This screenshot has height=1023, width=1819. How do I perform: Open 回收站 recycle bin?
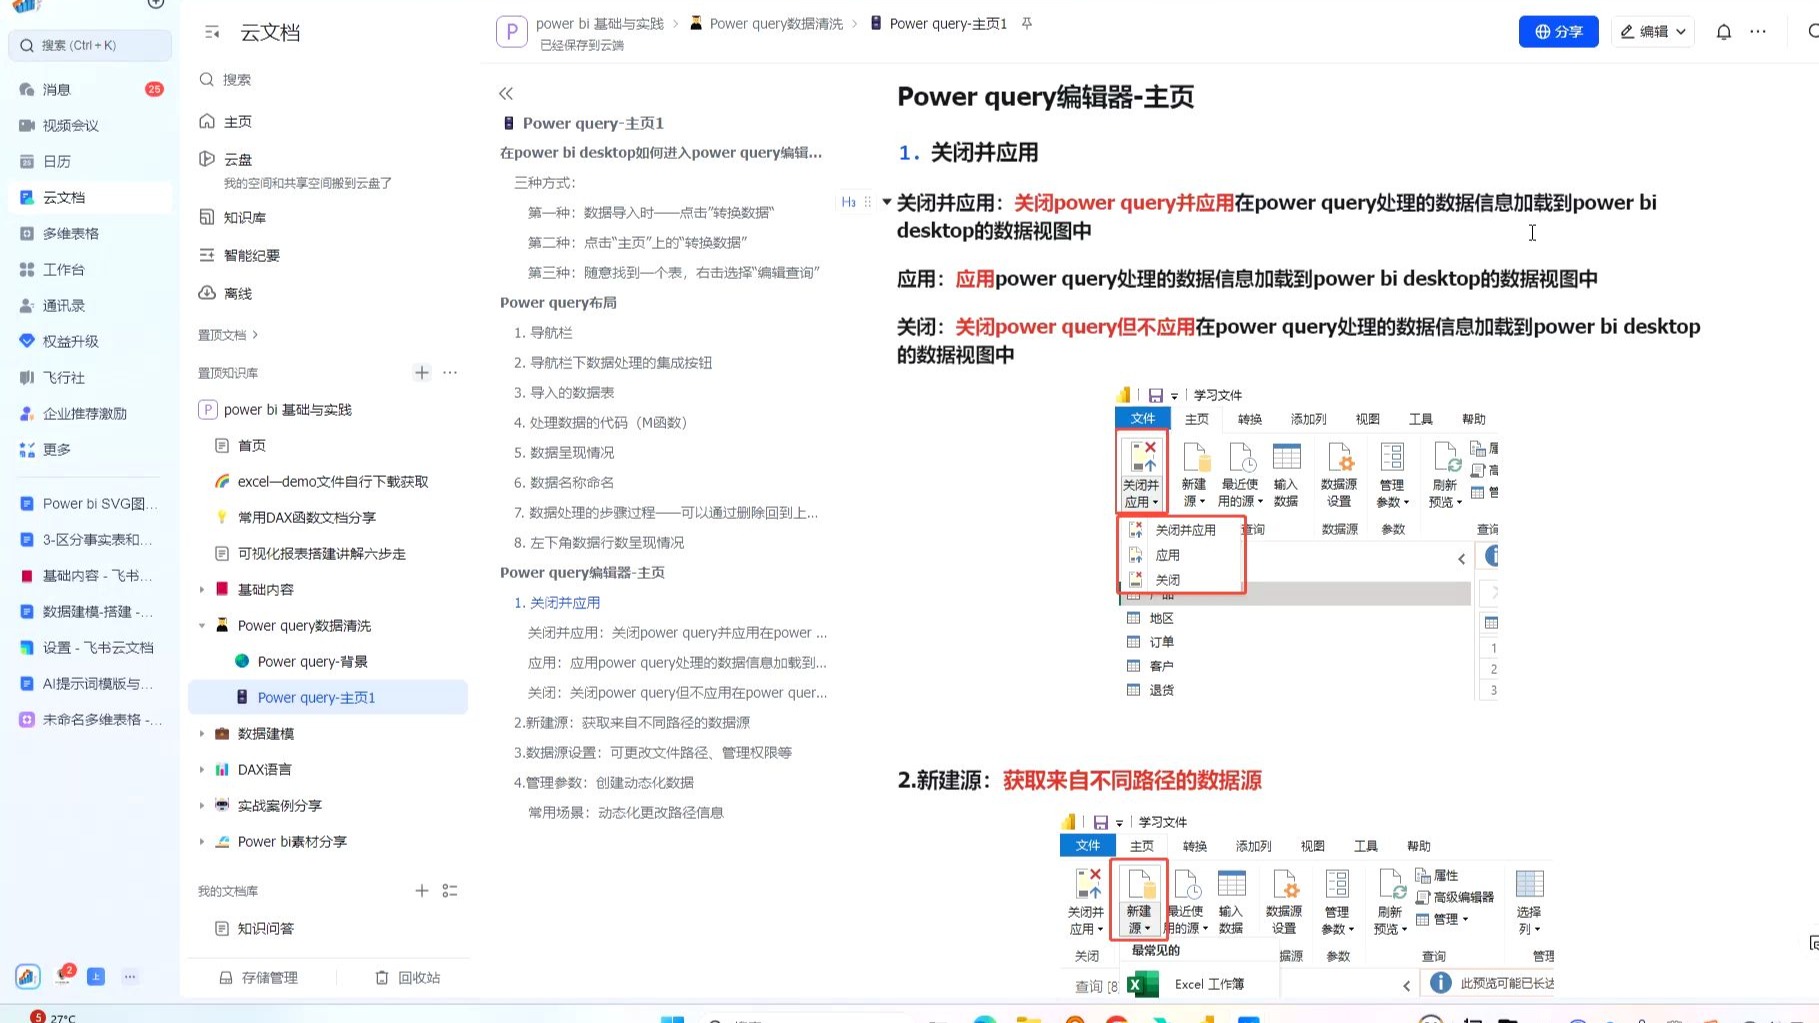[x=408, y=977]
